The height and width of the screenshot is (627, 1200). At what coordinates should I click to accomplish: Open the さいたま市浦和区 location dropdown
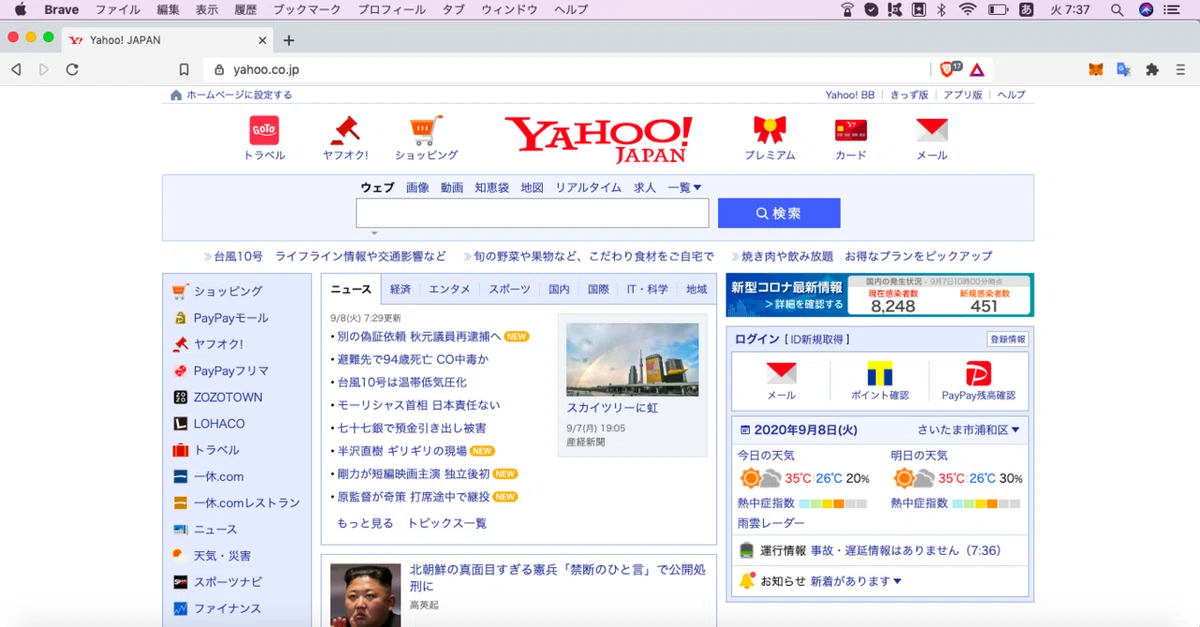click(969, 430)
